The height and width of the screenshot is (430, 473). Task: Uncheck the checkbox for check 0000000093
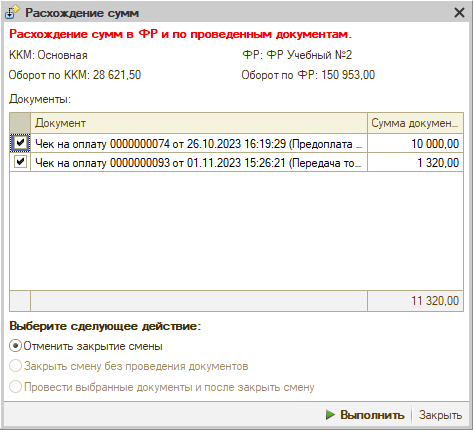[20, 162]
